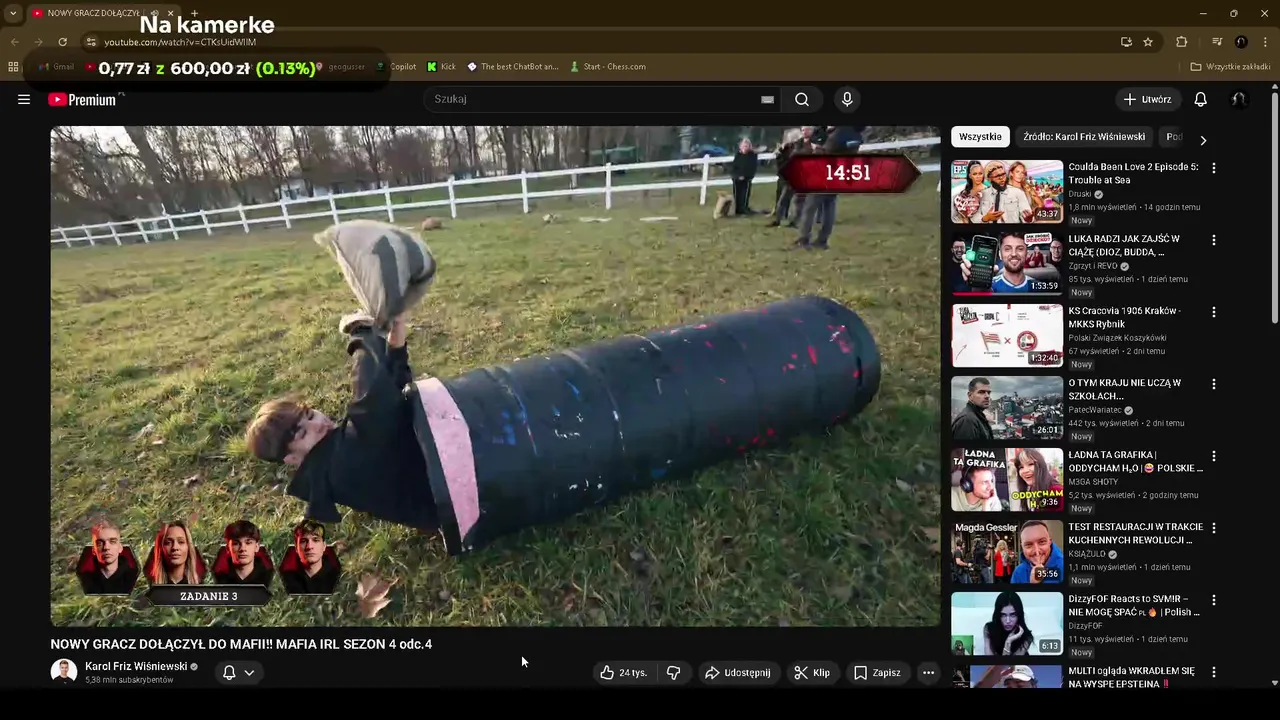Open The best ChatBot bookmark
Viewport: 1280px width, 720px height.
click(x=512, y=67)
